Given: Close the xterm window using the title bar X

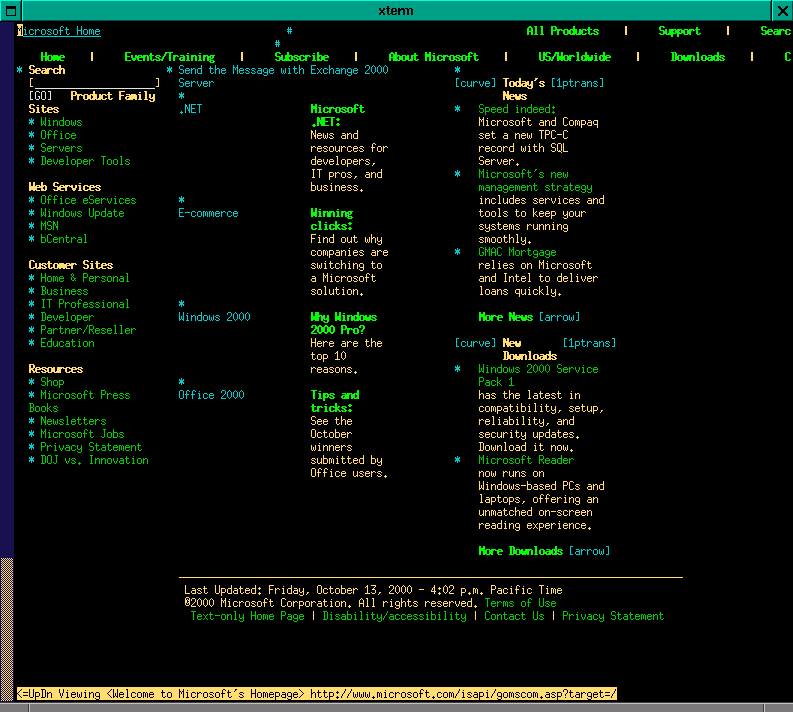Looking at the screenshot, I should tap(782, 10).
